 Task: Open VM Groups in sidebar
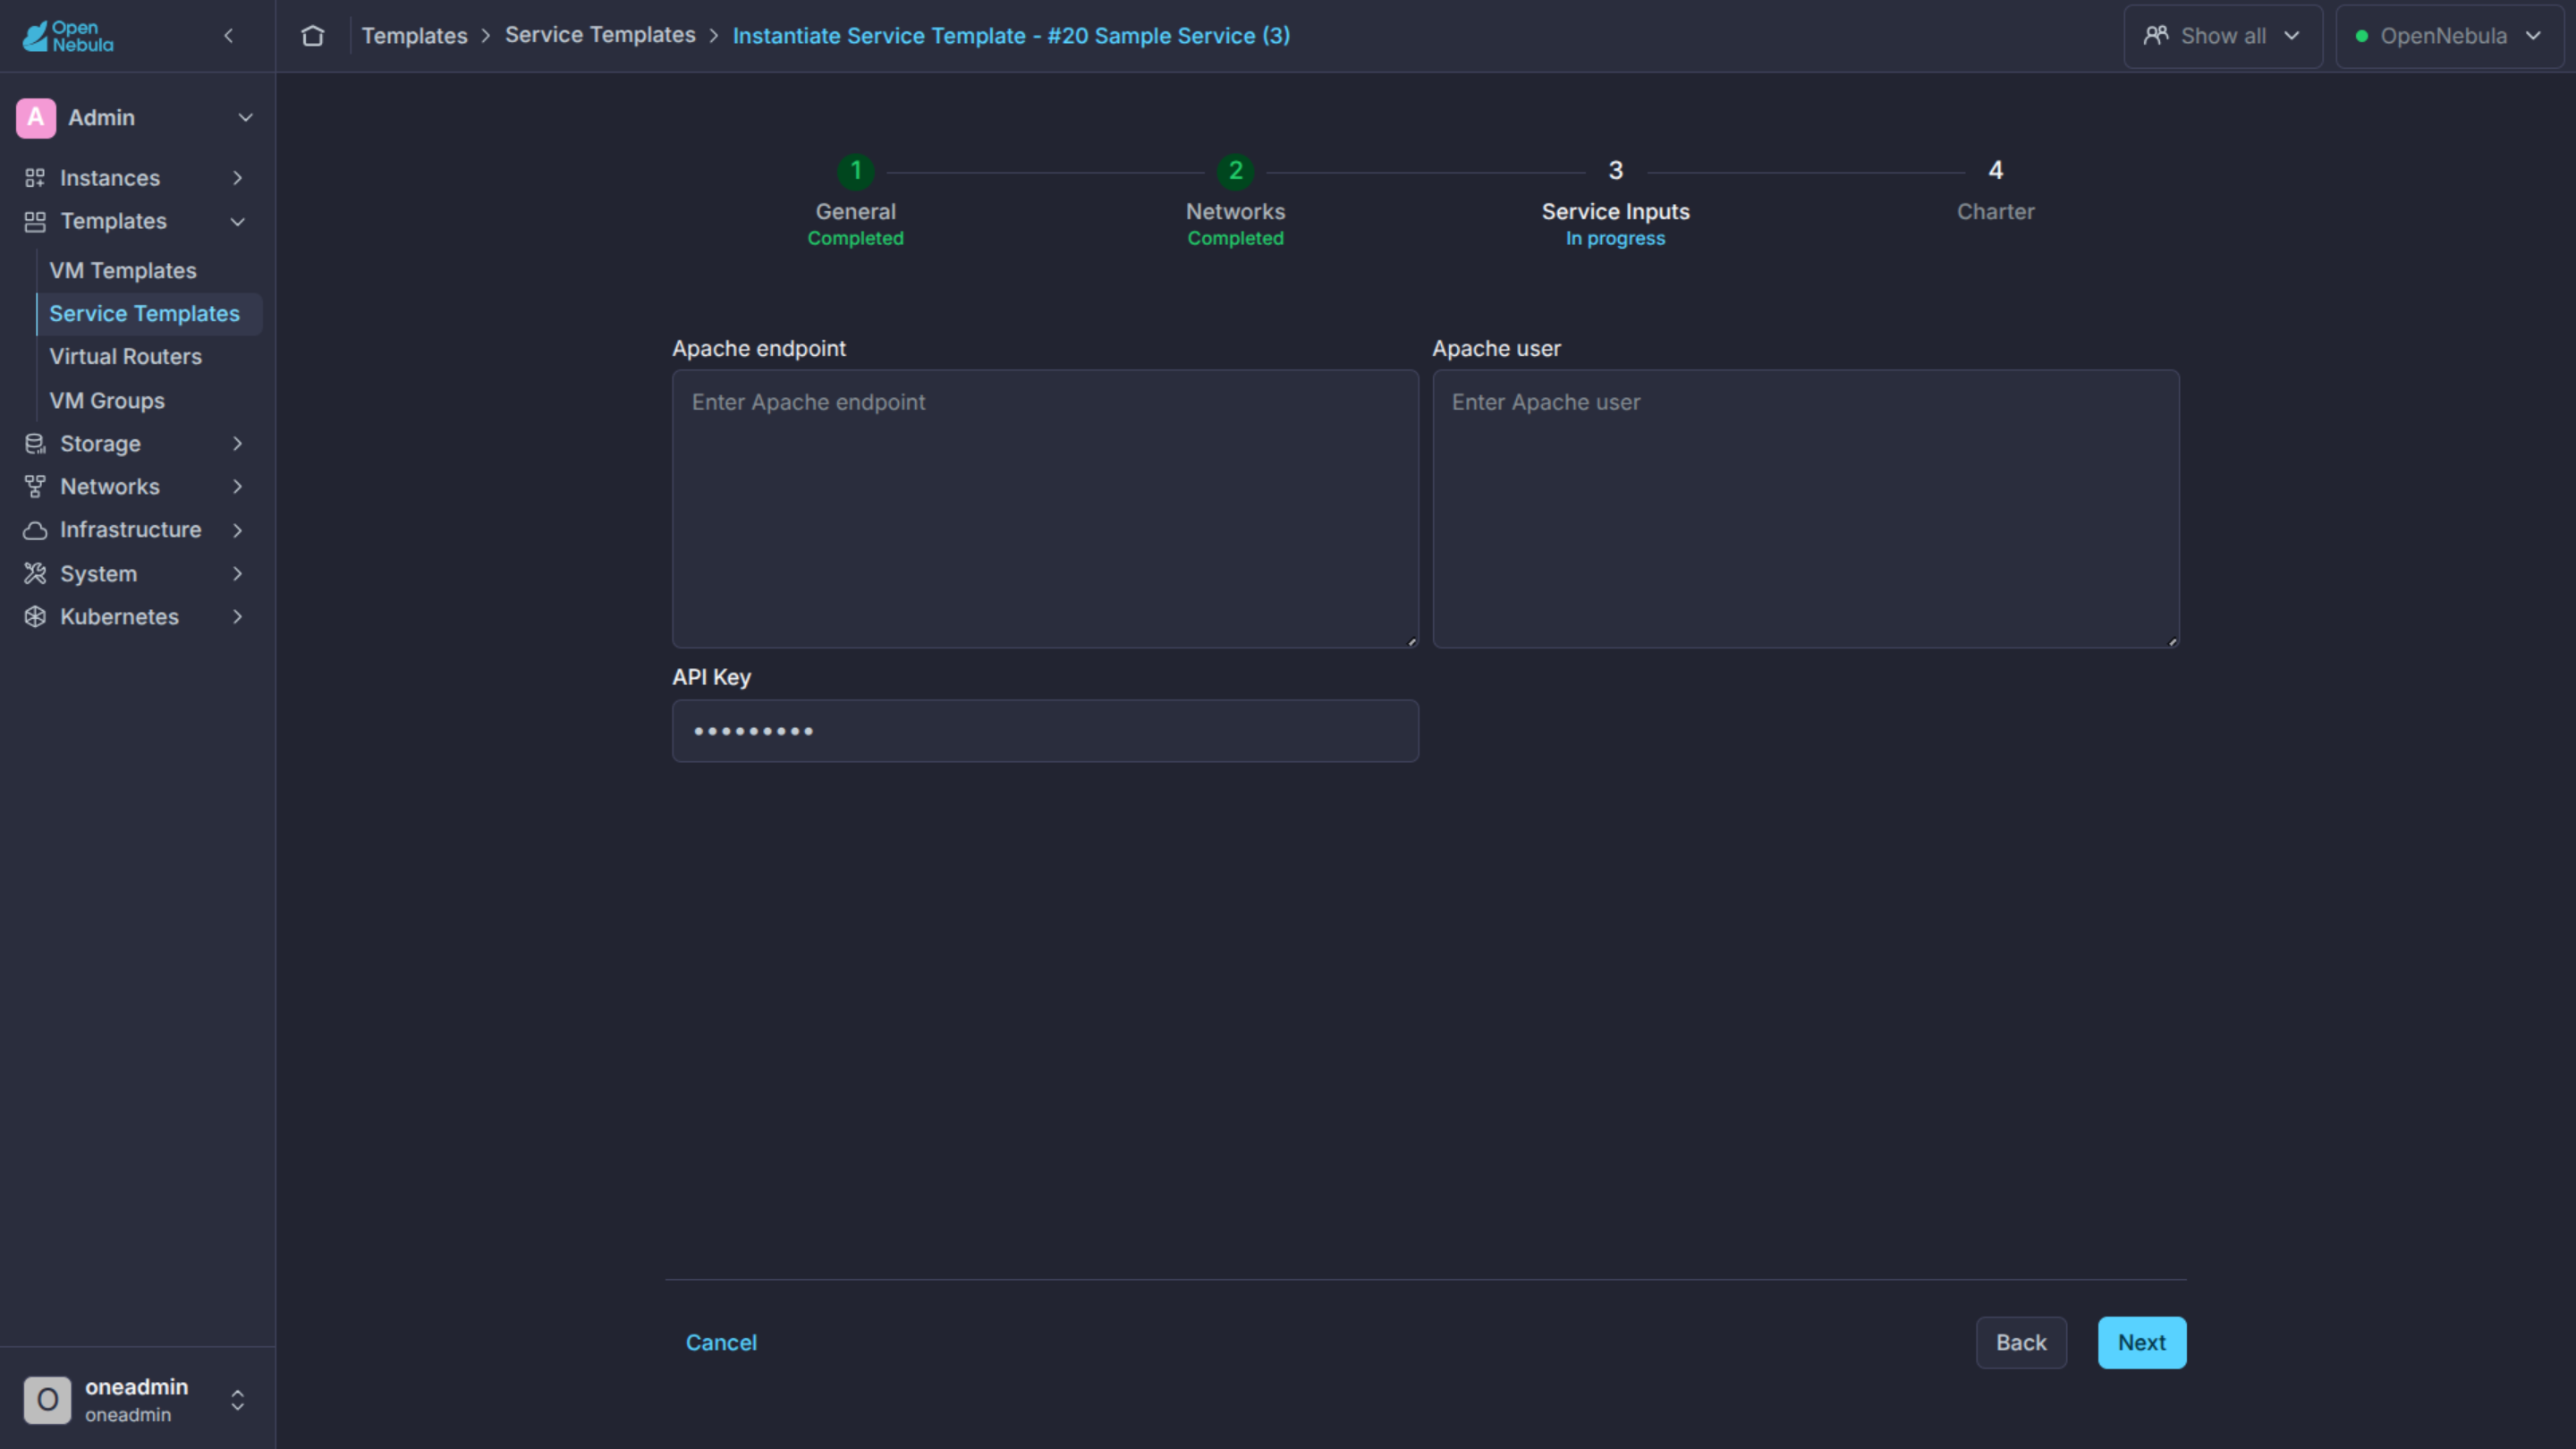(107, 401)
